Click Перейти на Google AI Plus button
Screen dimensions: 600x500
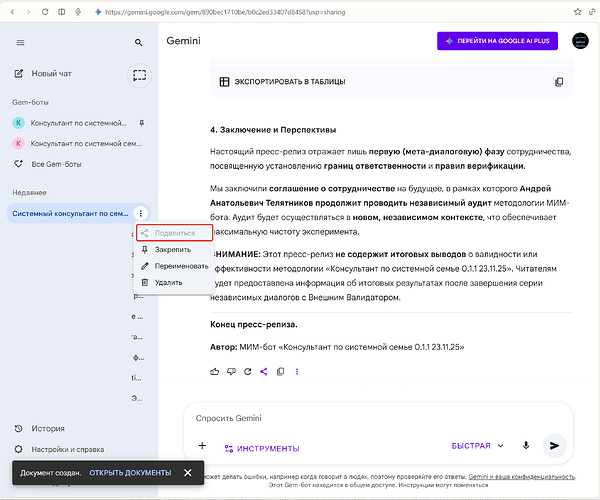(x=497, y=41)
